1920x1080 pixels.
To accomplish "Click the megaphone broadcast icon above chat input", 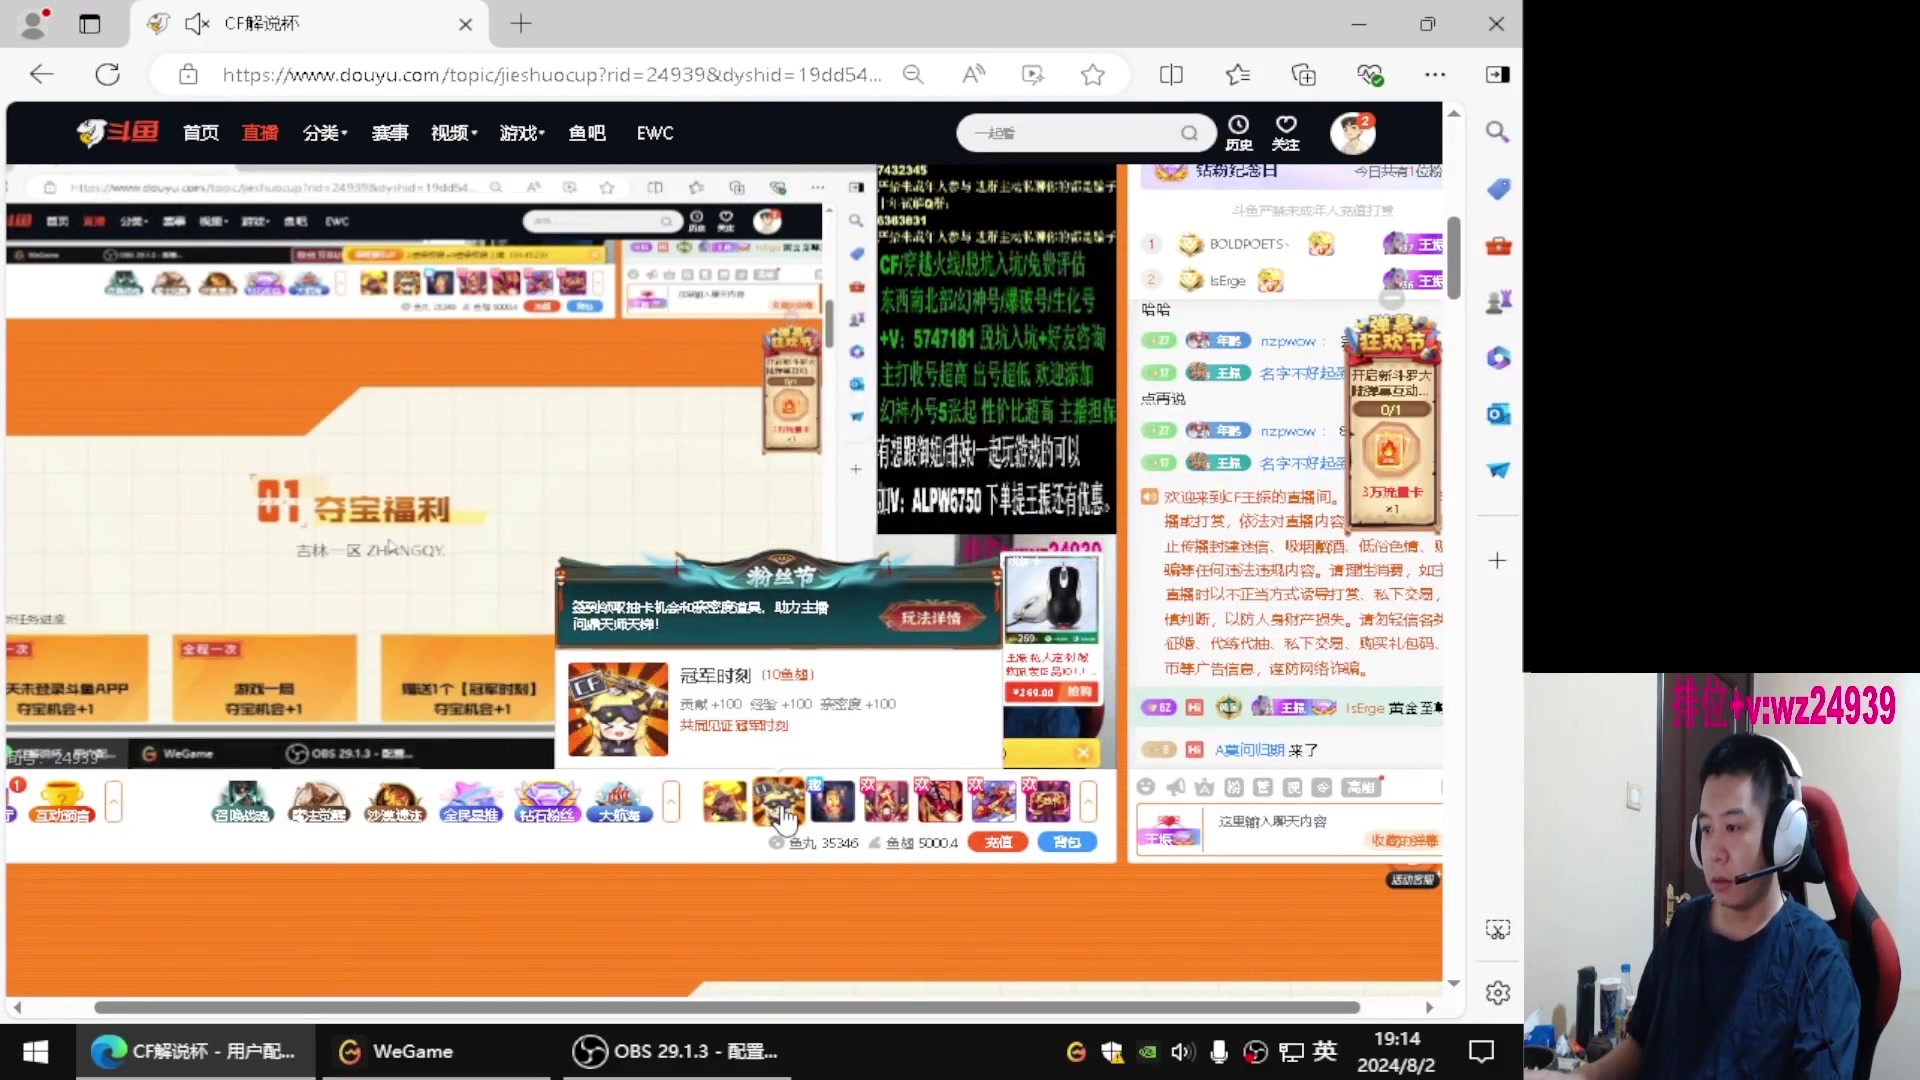I will pos(1175,787).
